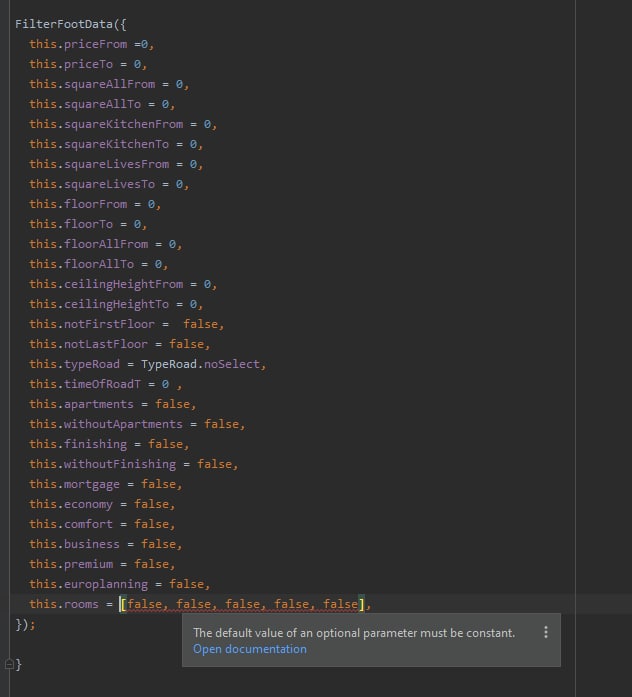Screen dimensions: 632x697
Task: Click the underlined false list in rooms default
Action: [x=242, y=604]
